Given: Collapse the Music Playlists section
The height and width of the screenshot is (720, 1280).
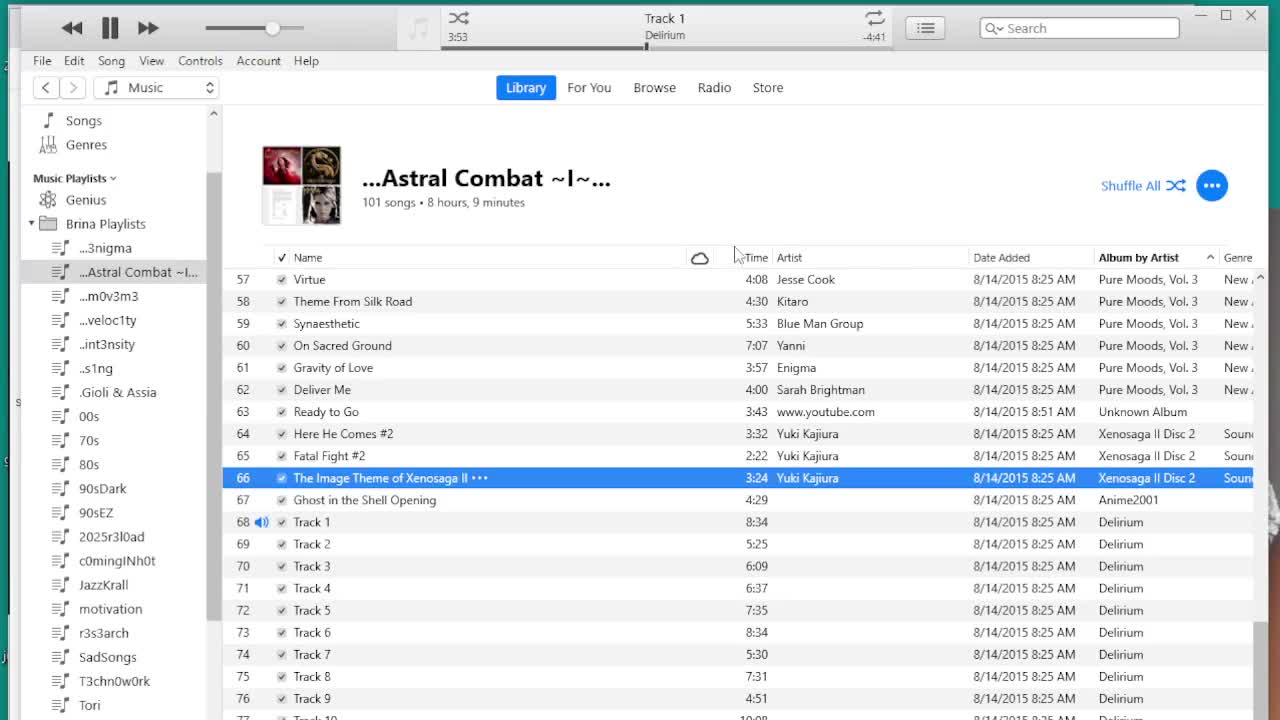Looking at the screenshot, I should 113,178.
